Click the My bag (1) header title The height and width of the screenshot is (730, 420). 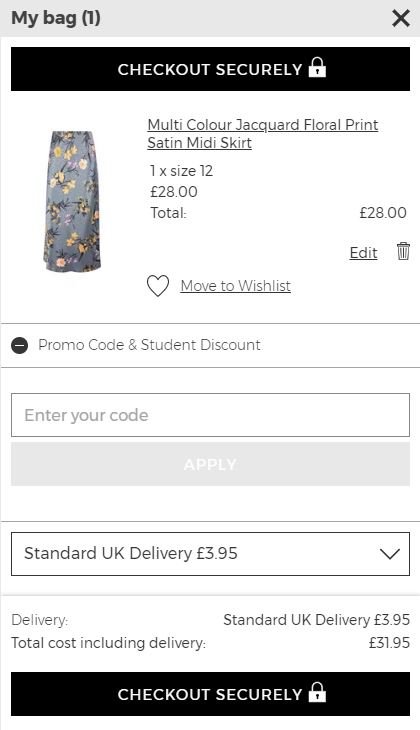[x=56, y=19]
